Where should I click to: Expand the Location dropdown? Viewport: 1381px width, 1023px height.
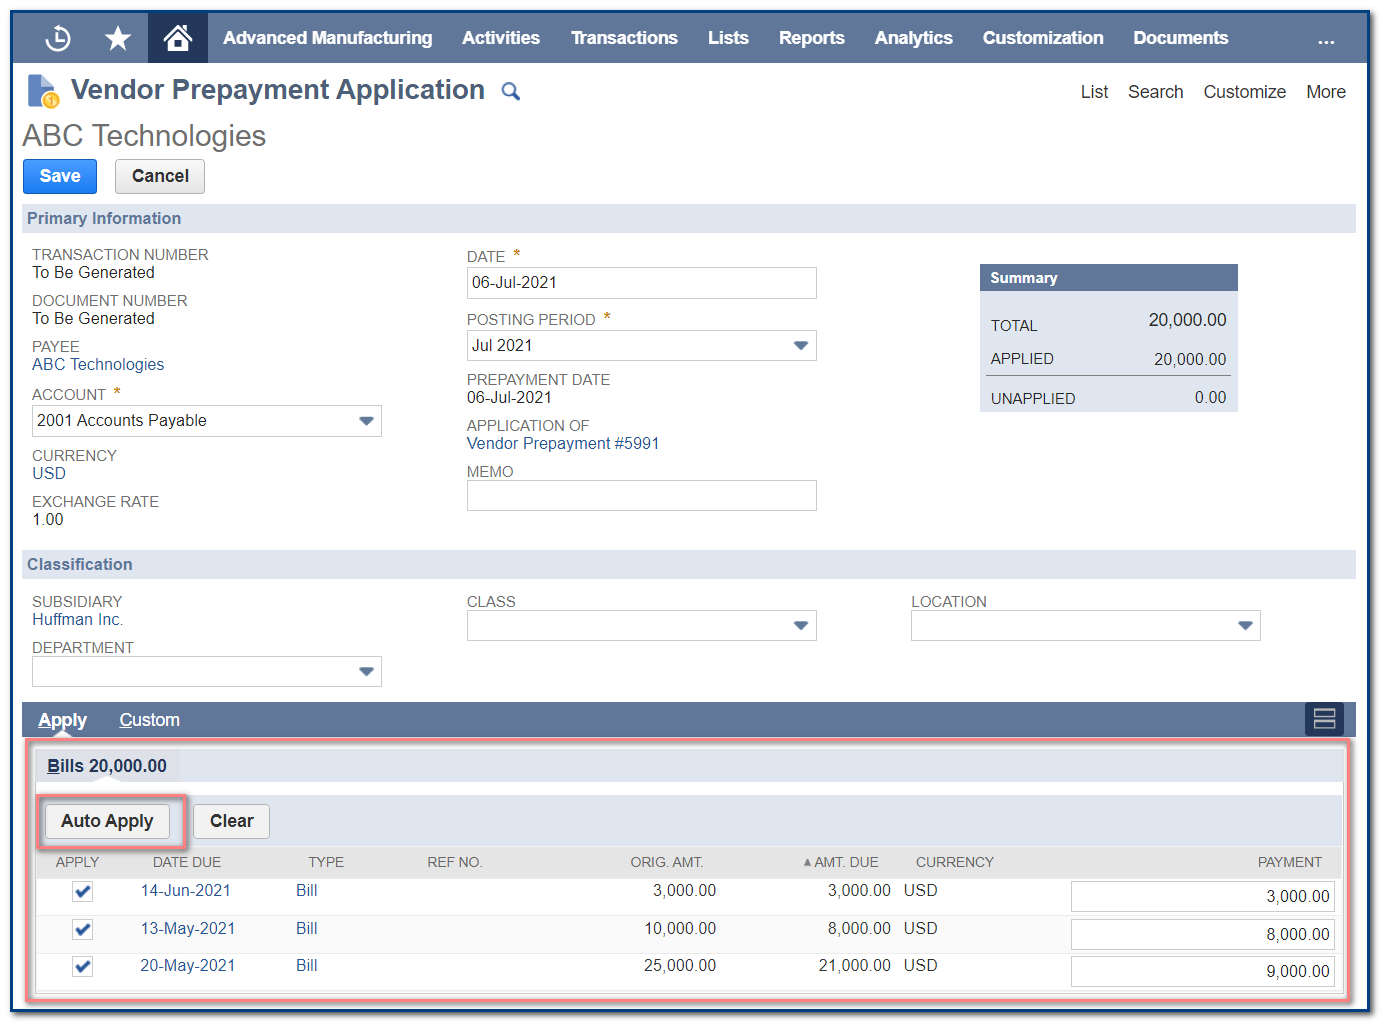click(x=1245, y=626)
